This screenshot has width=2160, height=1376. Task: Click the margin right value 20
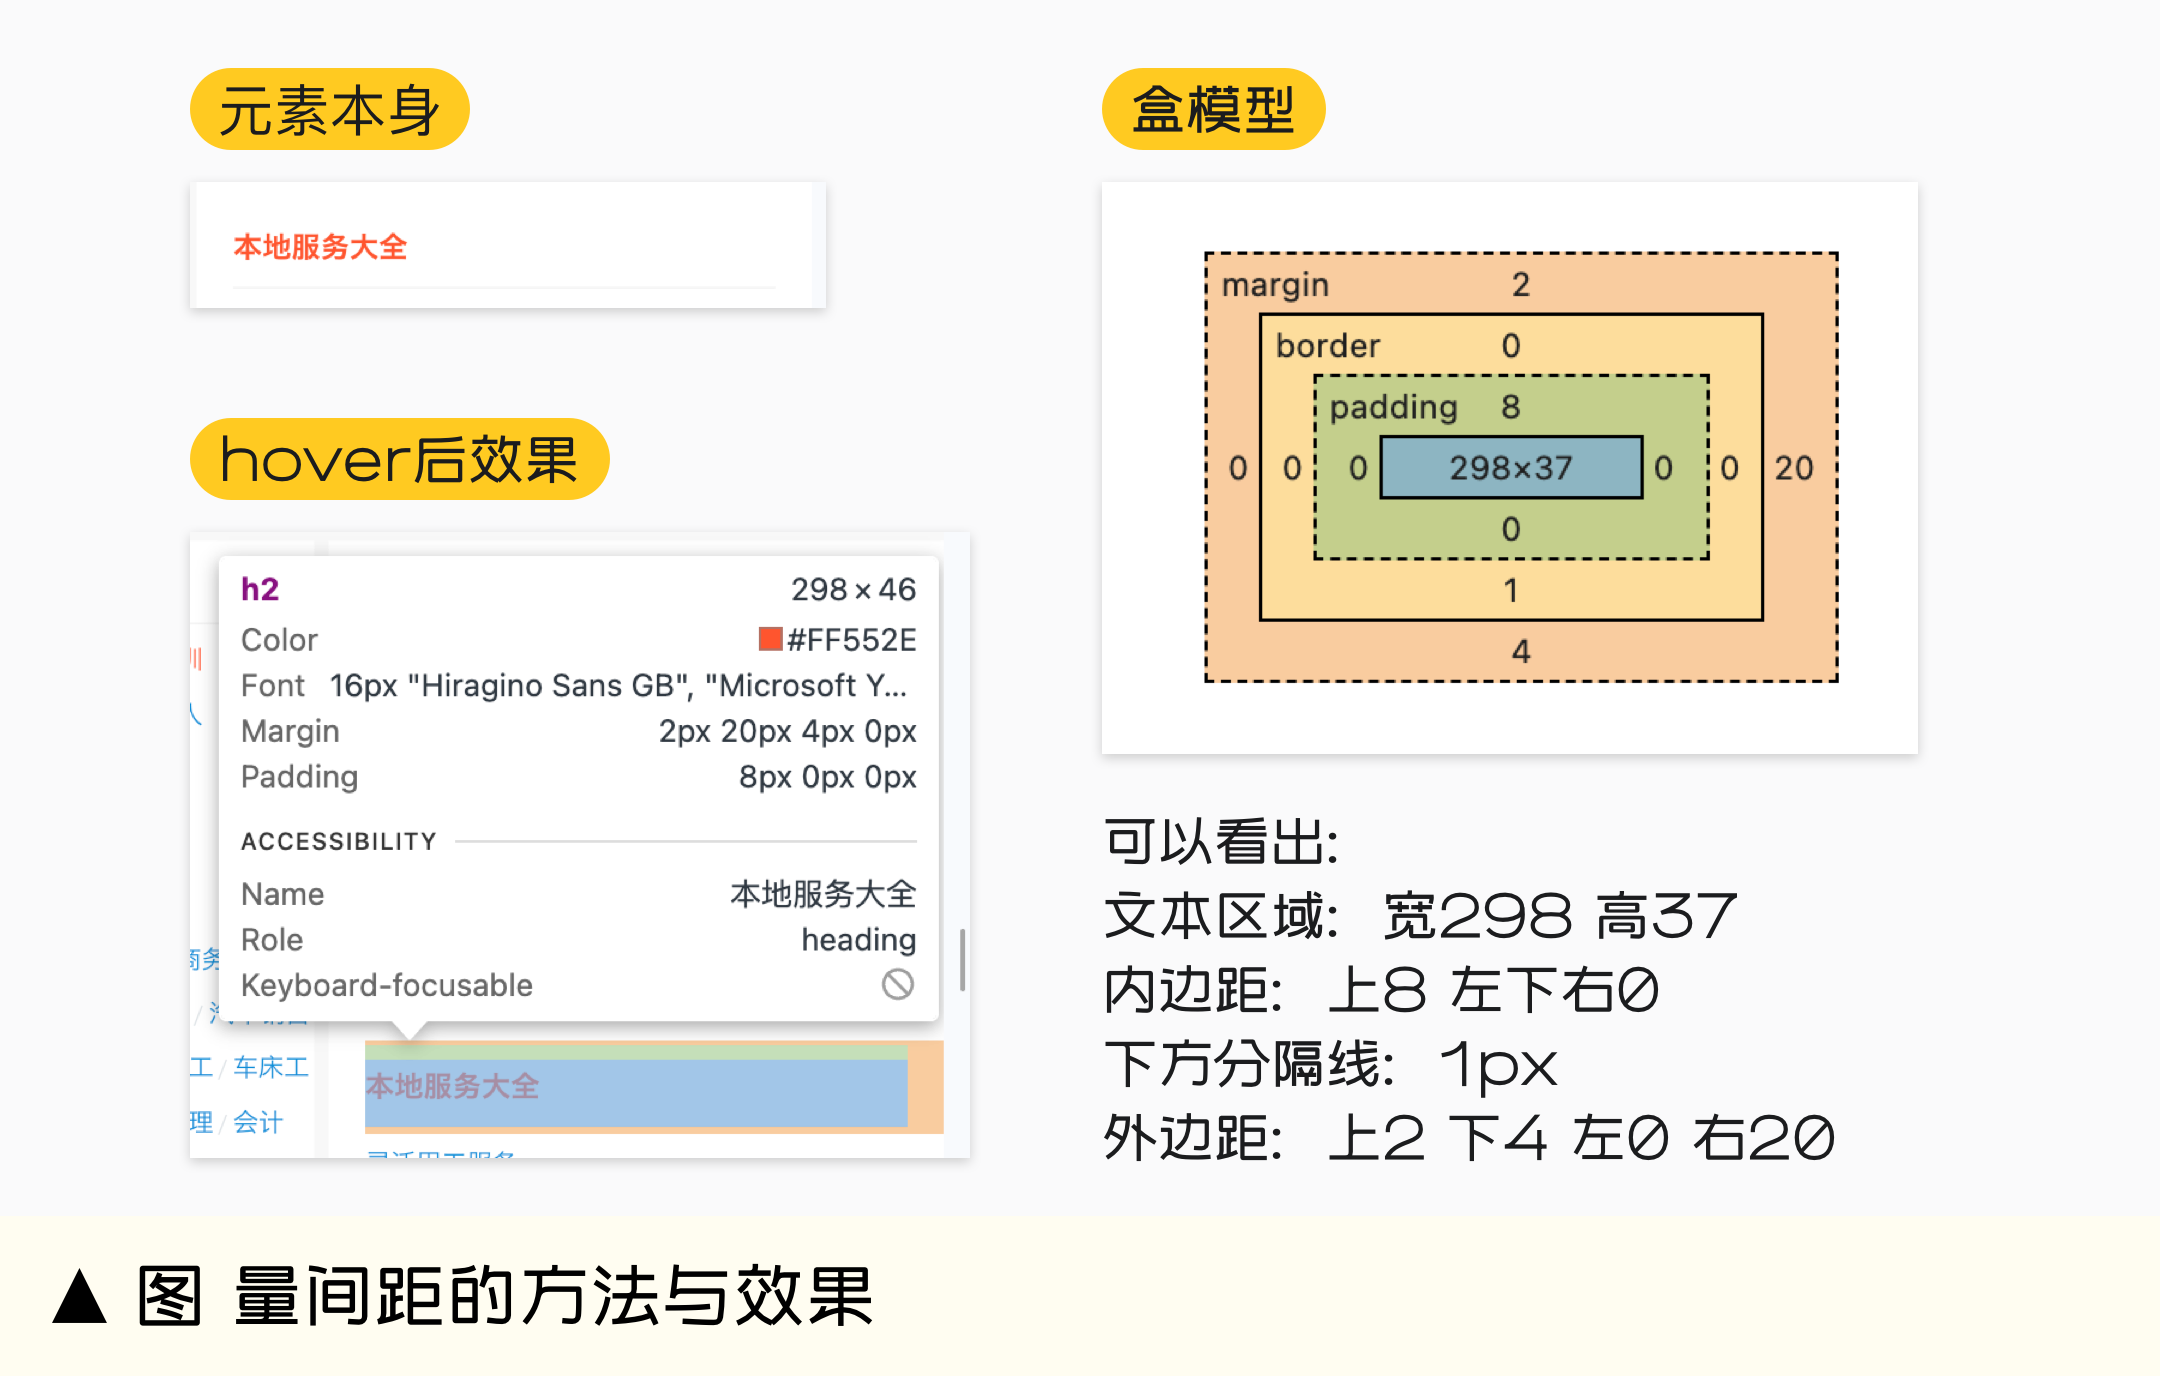point(1793,467)
